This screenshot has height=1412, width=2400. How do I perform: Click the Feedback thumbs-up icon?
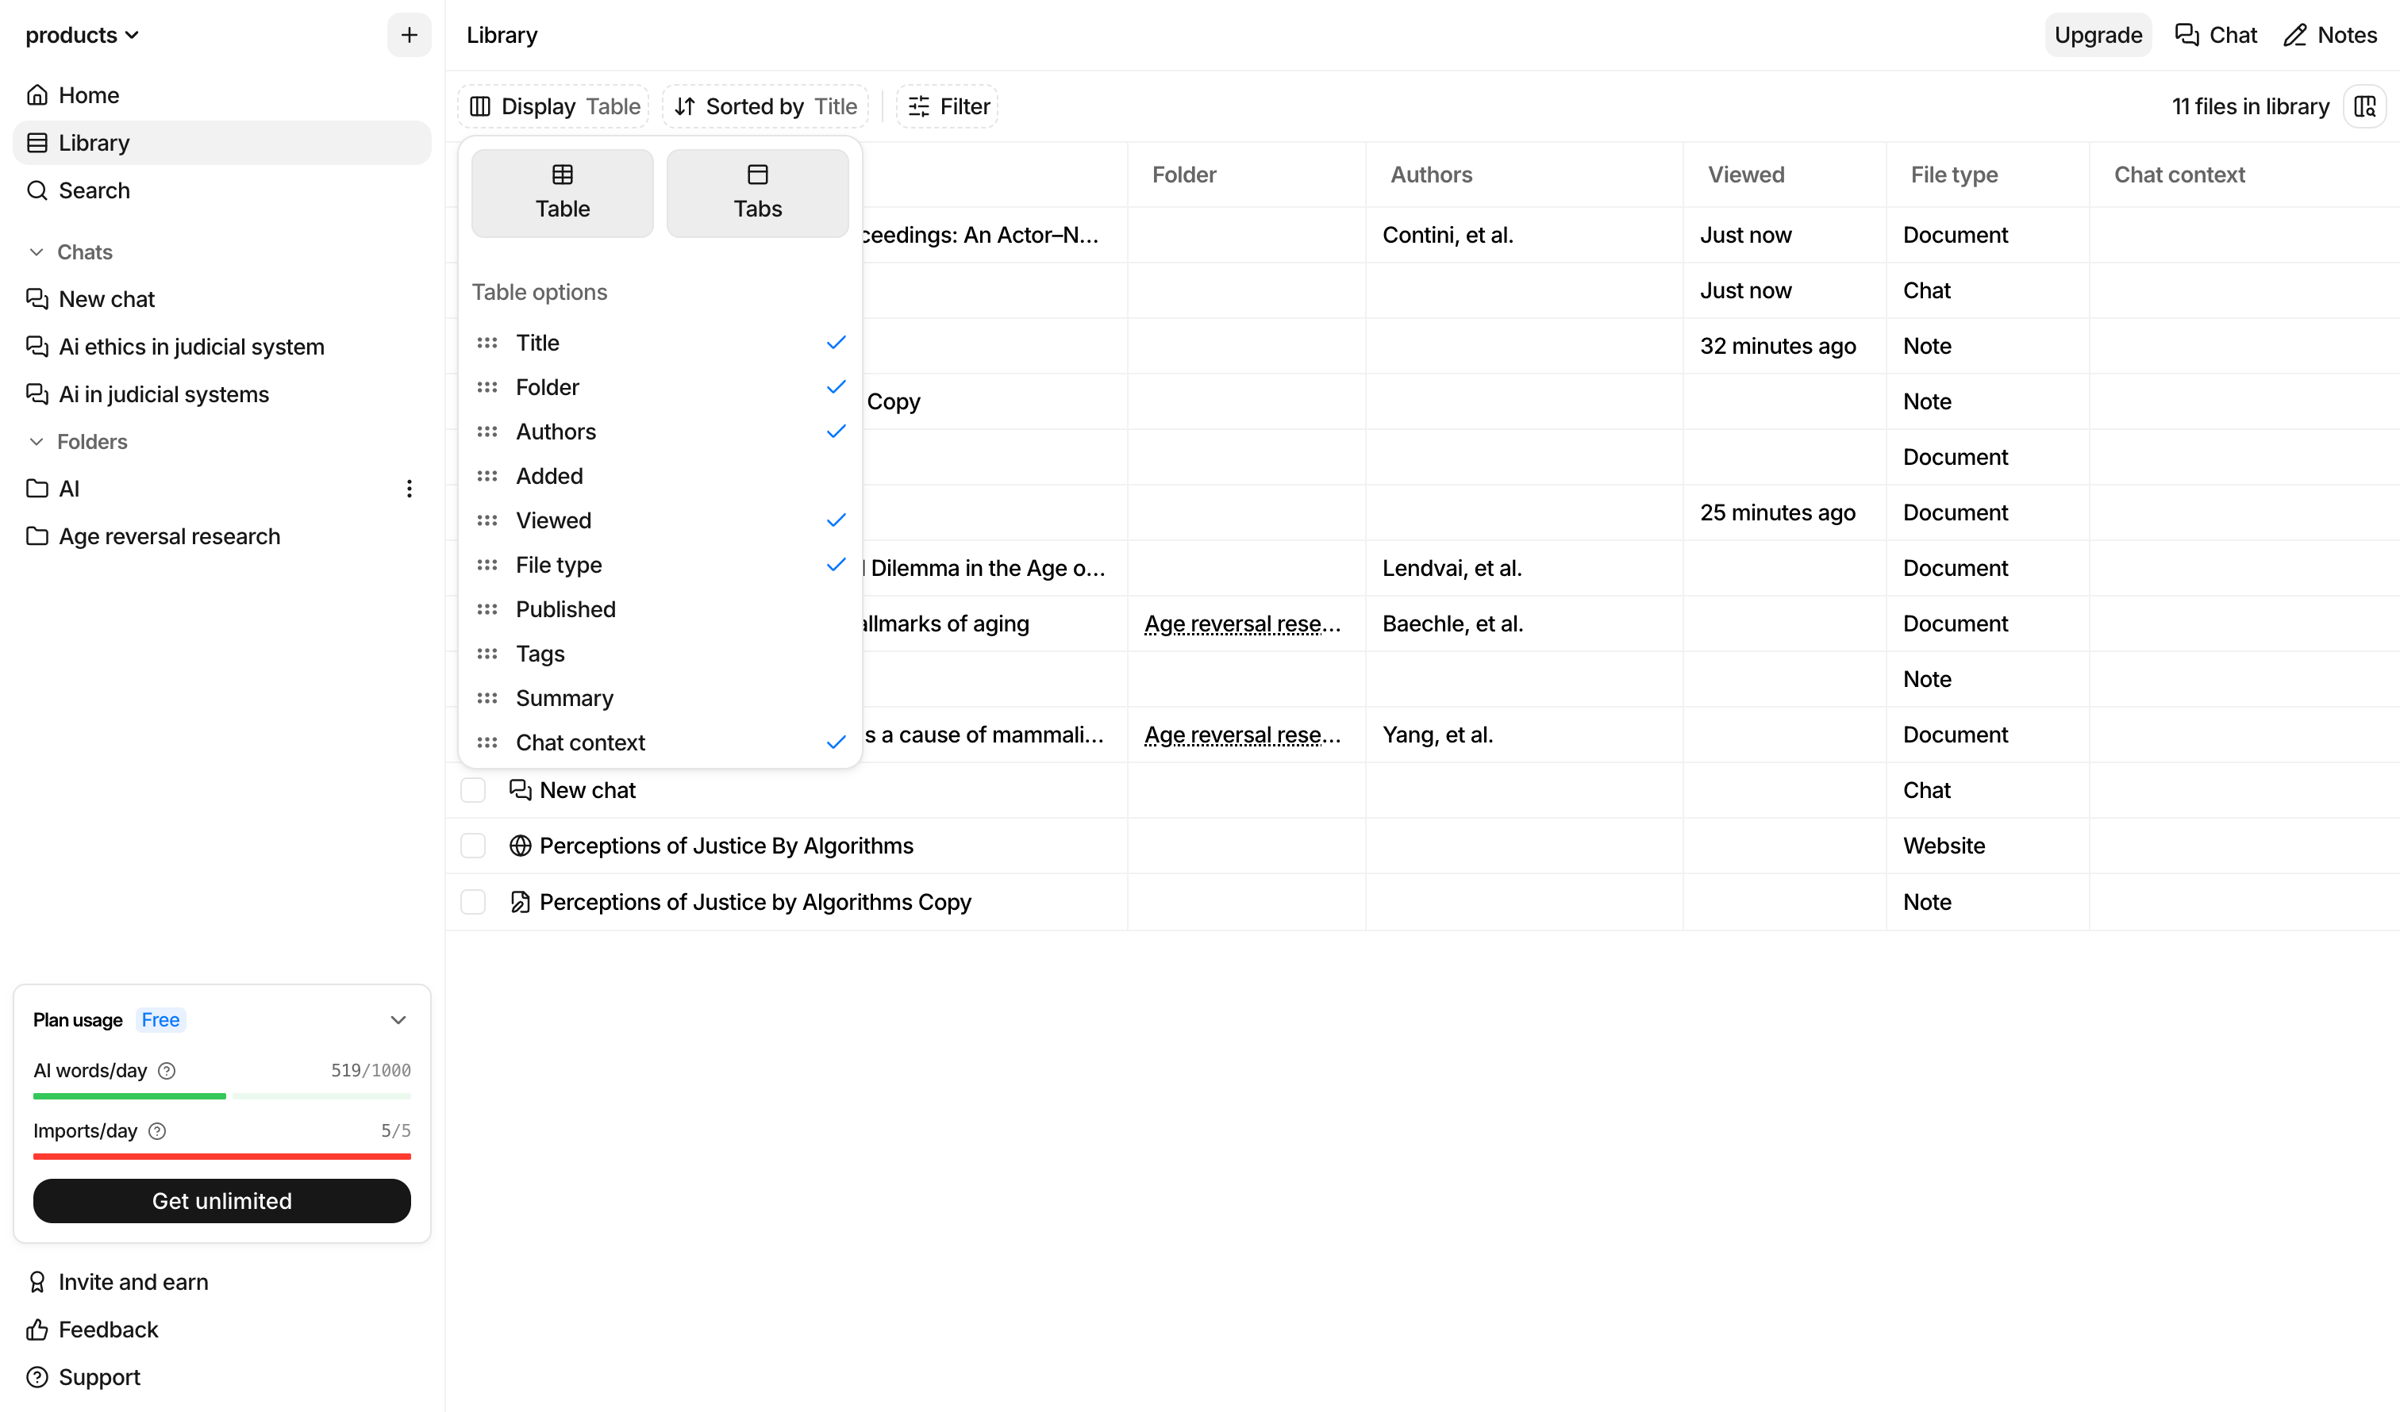tap(37, 1330)
